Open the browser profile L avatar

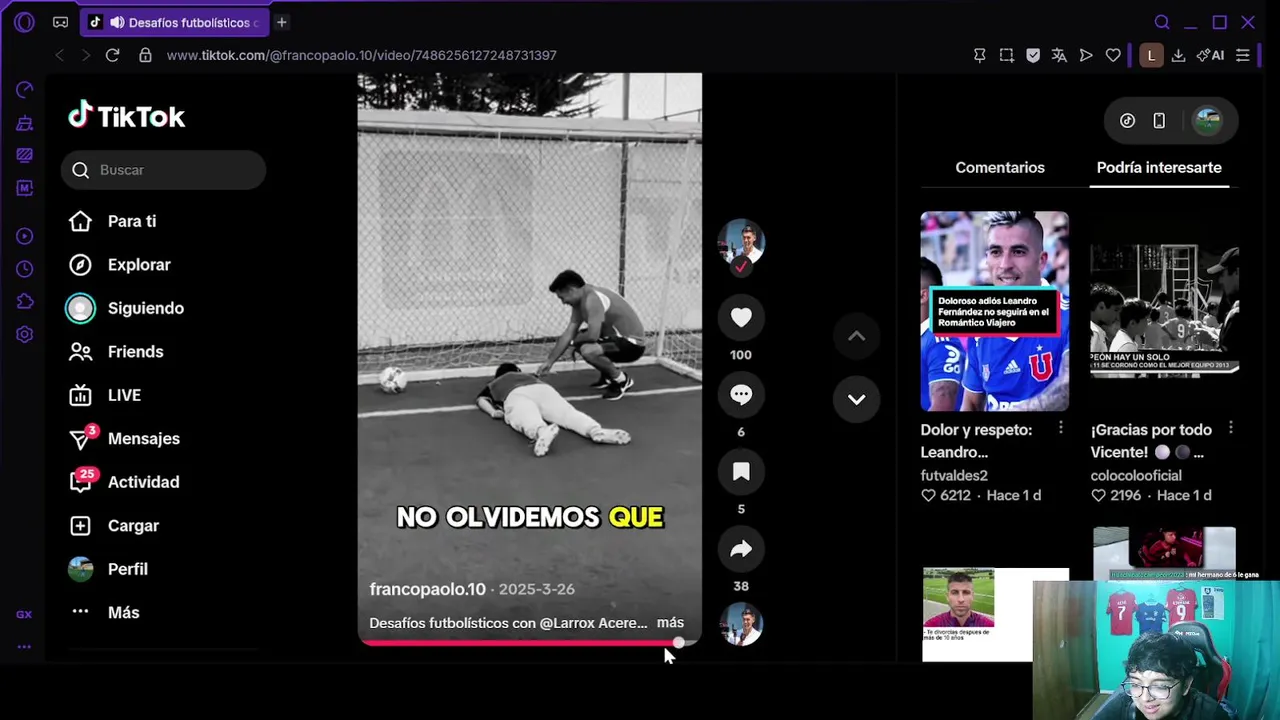click(x=1151, y=55)
